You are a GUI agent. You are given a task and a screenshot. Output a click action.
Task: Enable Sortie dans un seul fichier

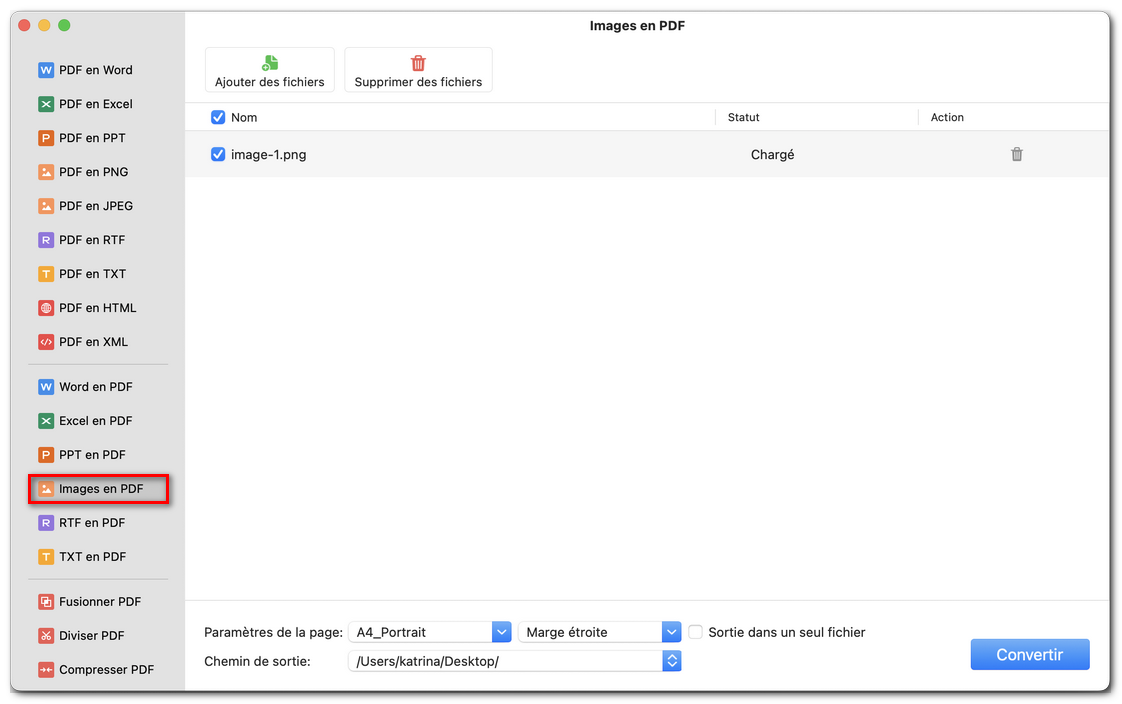(695, 632)
